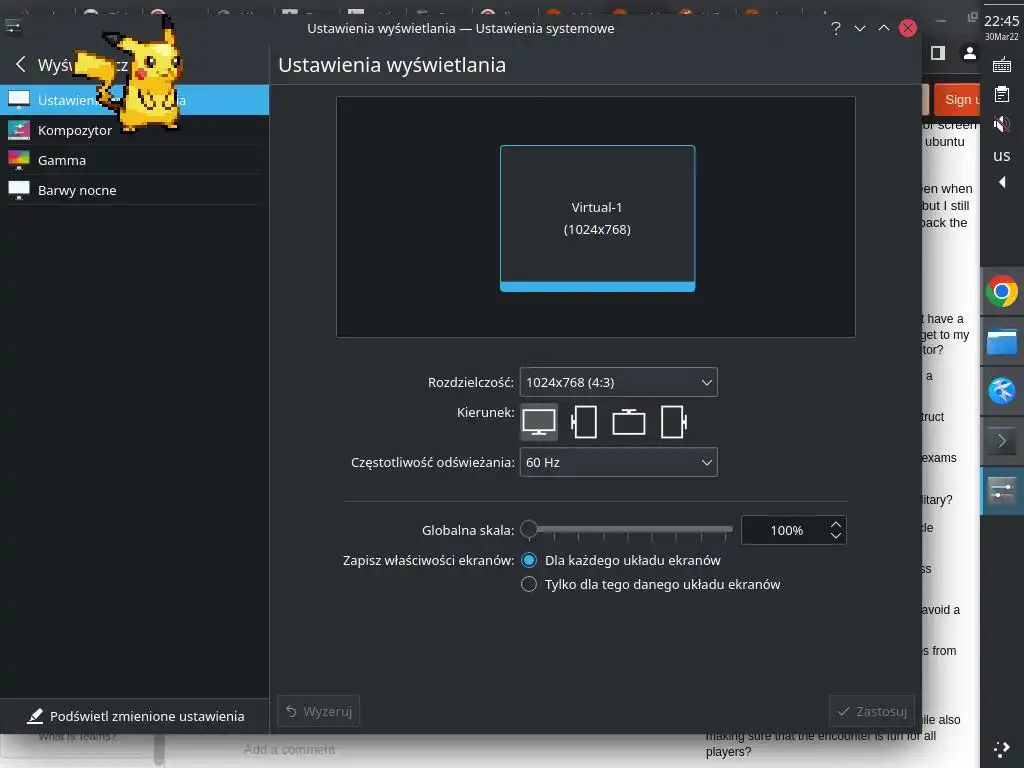Click the colorful Gamma monitor icon

(19, 160)
